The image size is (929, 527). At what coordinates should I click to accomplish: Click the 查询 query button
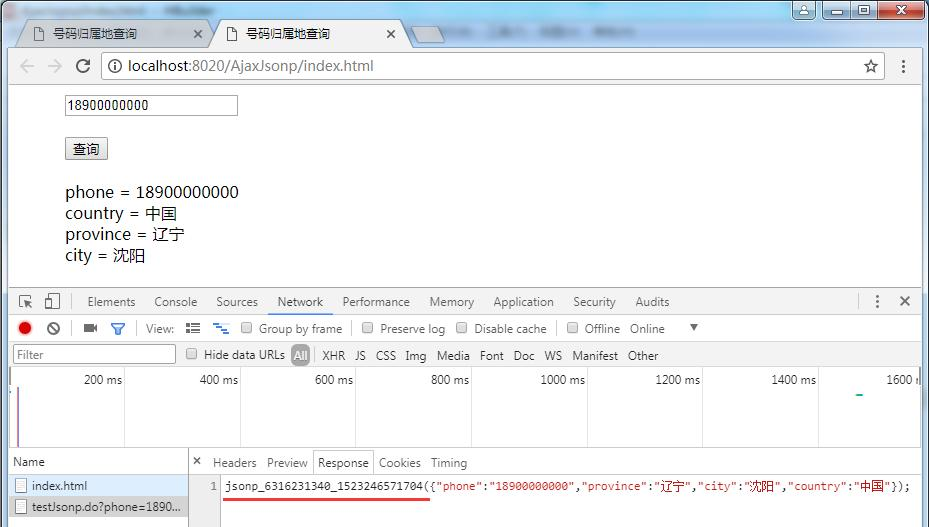(x=87, y=149)
